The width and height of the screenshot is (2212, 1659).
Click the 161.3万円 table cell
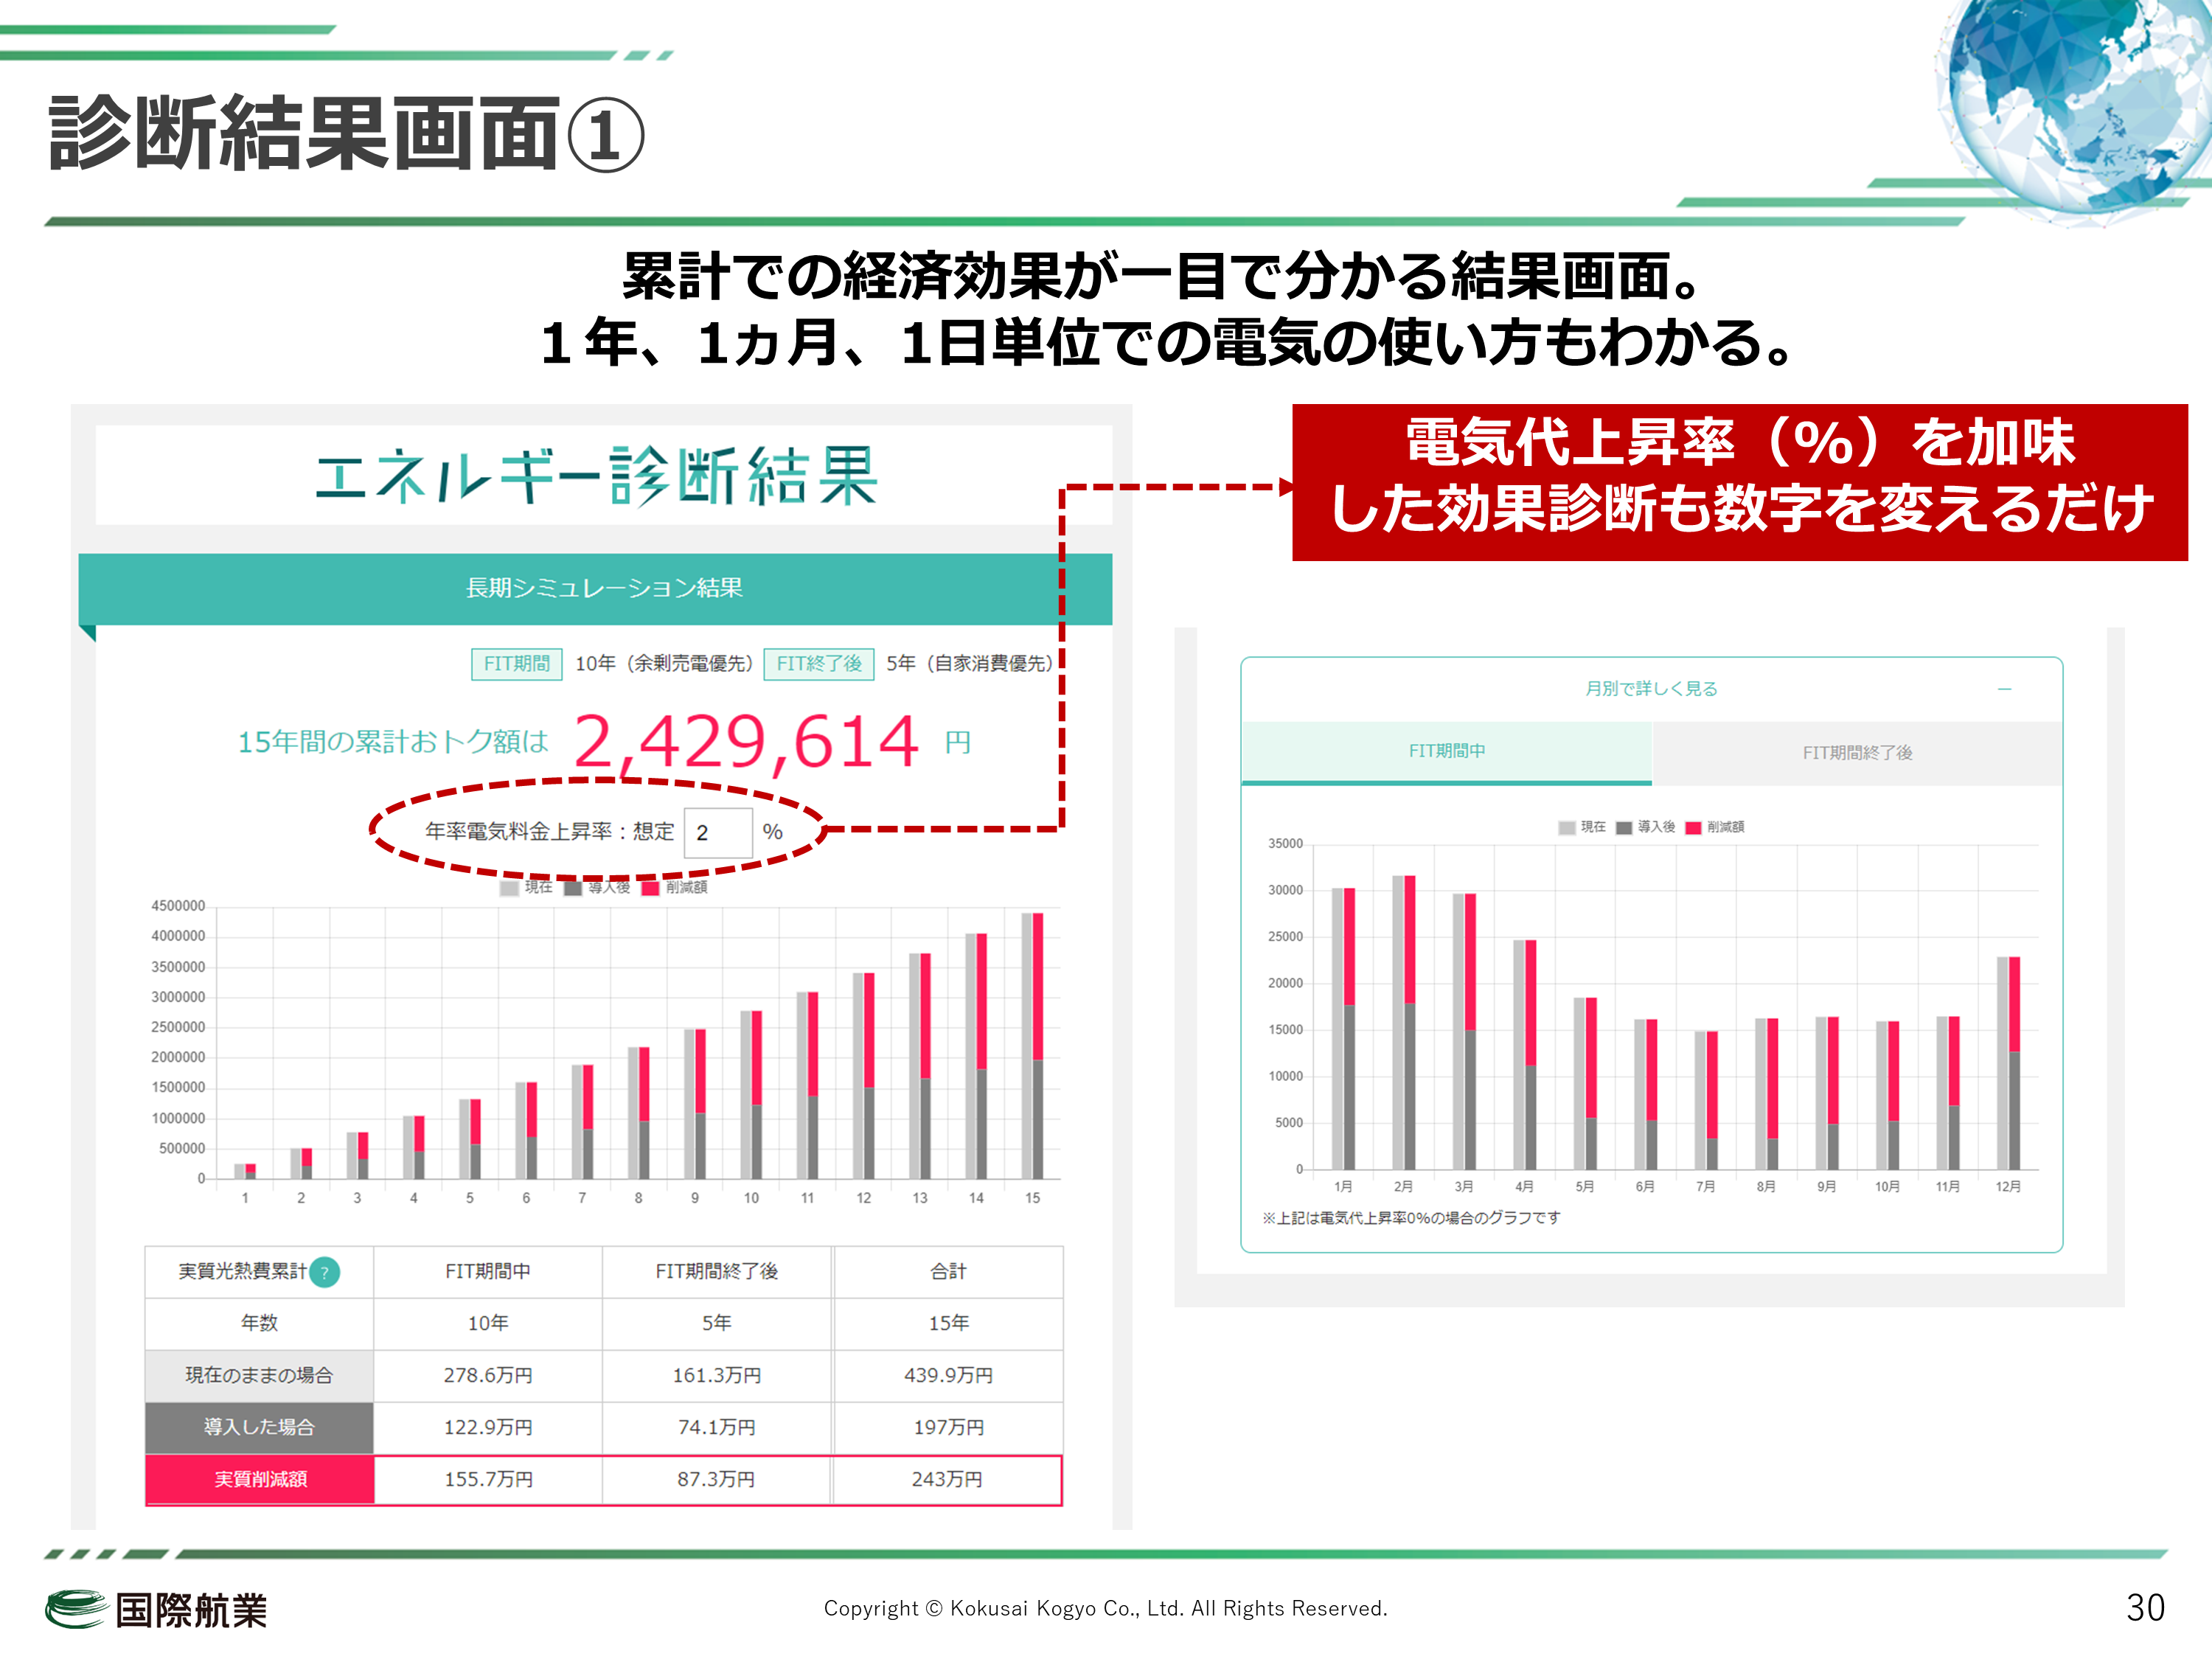click(x=717, y=1376)
